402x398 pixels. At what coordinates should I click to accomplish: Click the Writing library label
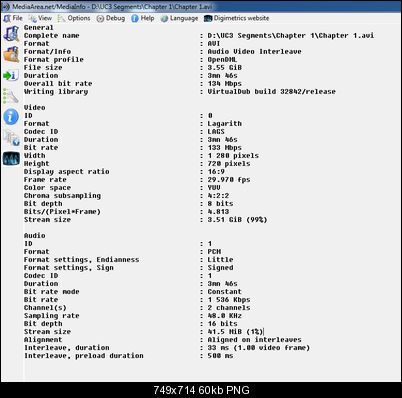(56, 91)
